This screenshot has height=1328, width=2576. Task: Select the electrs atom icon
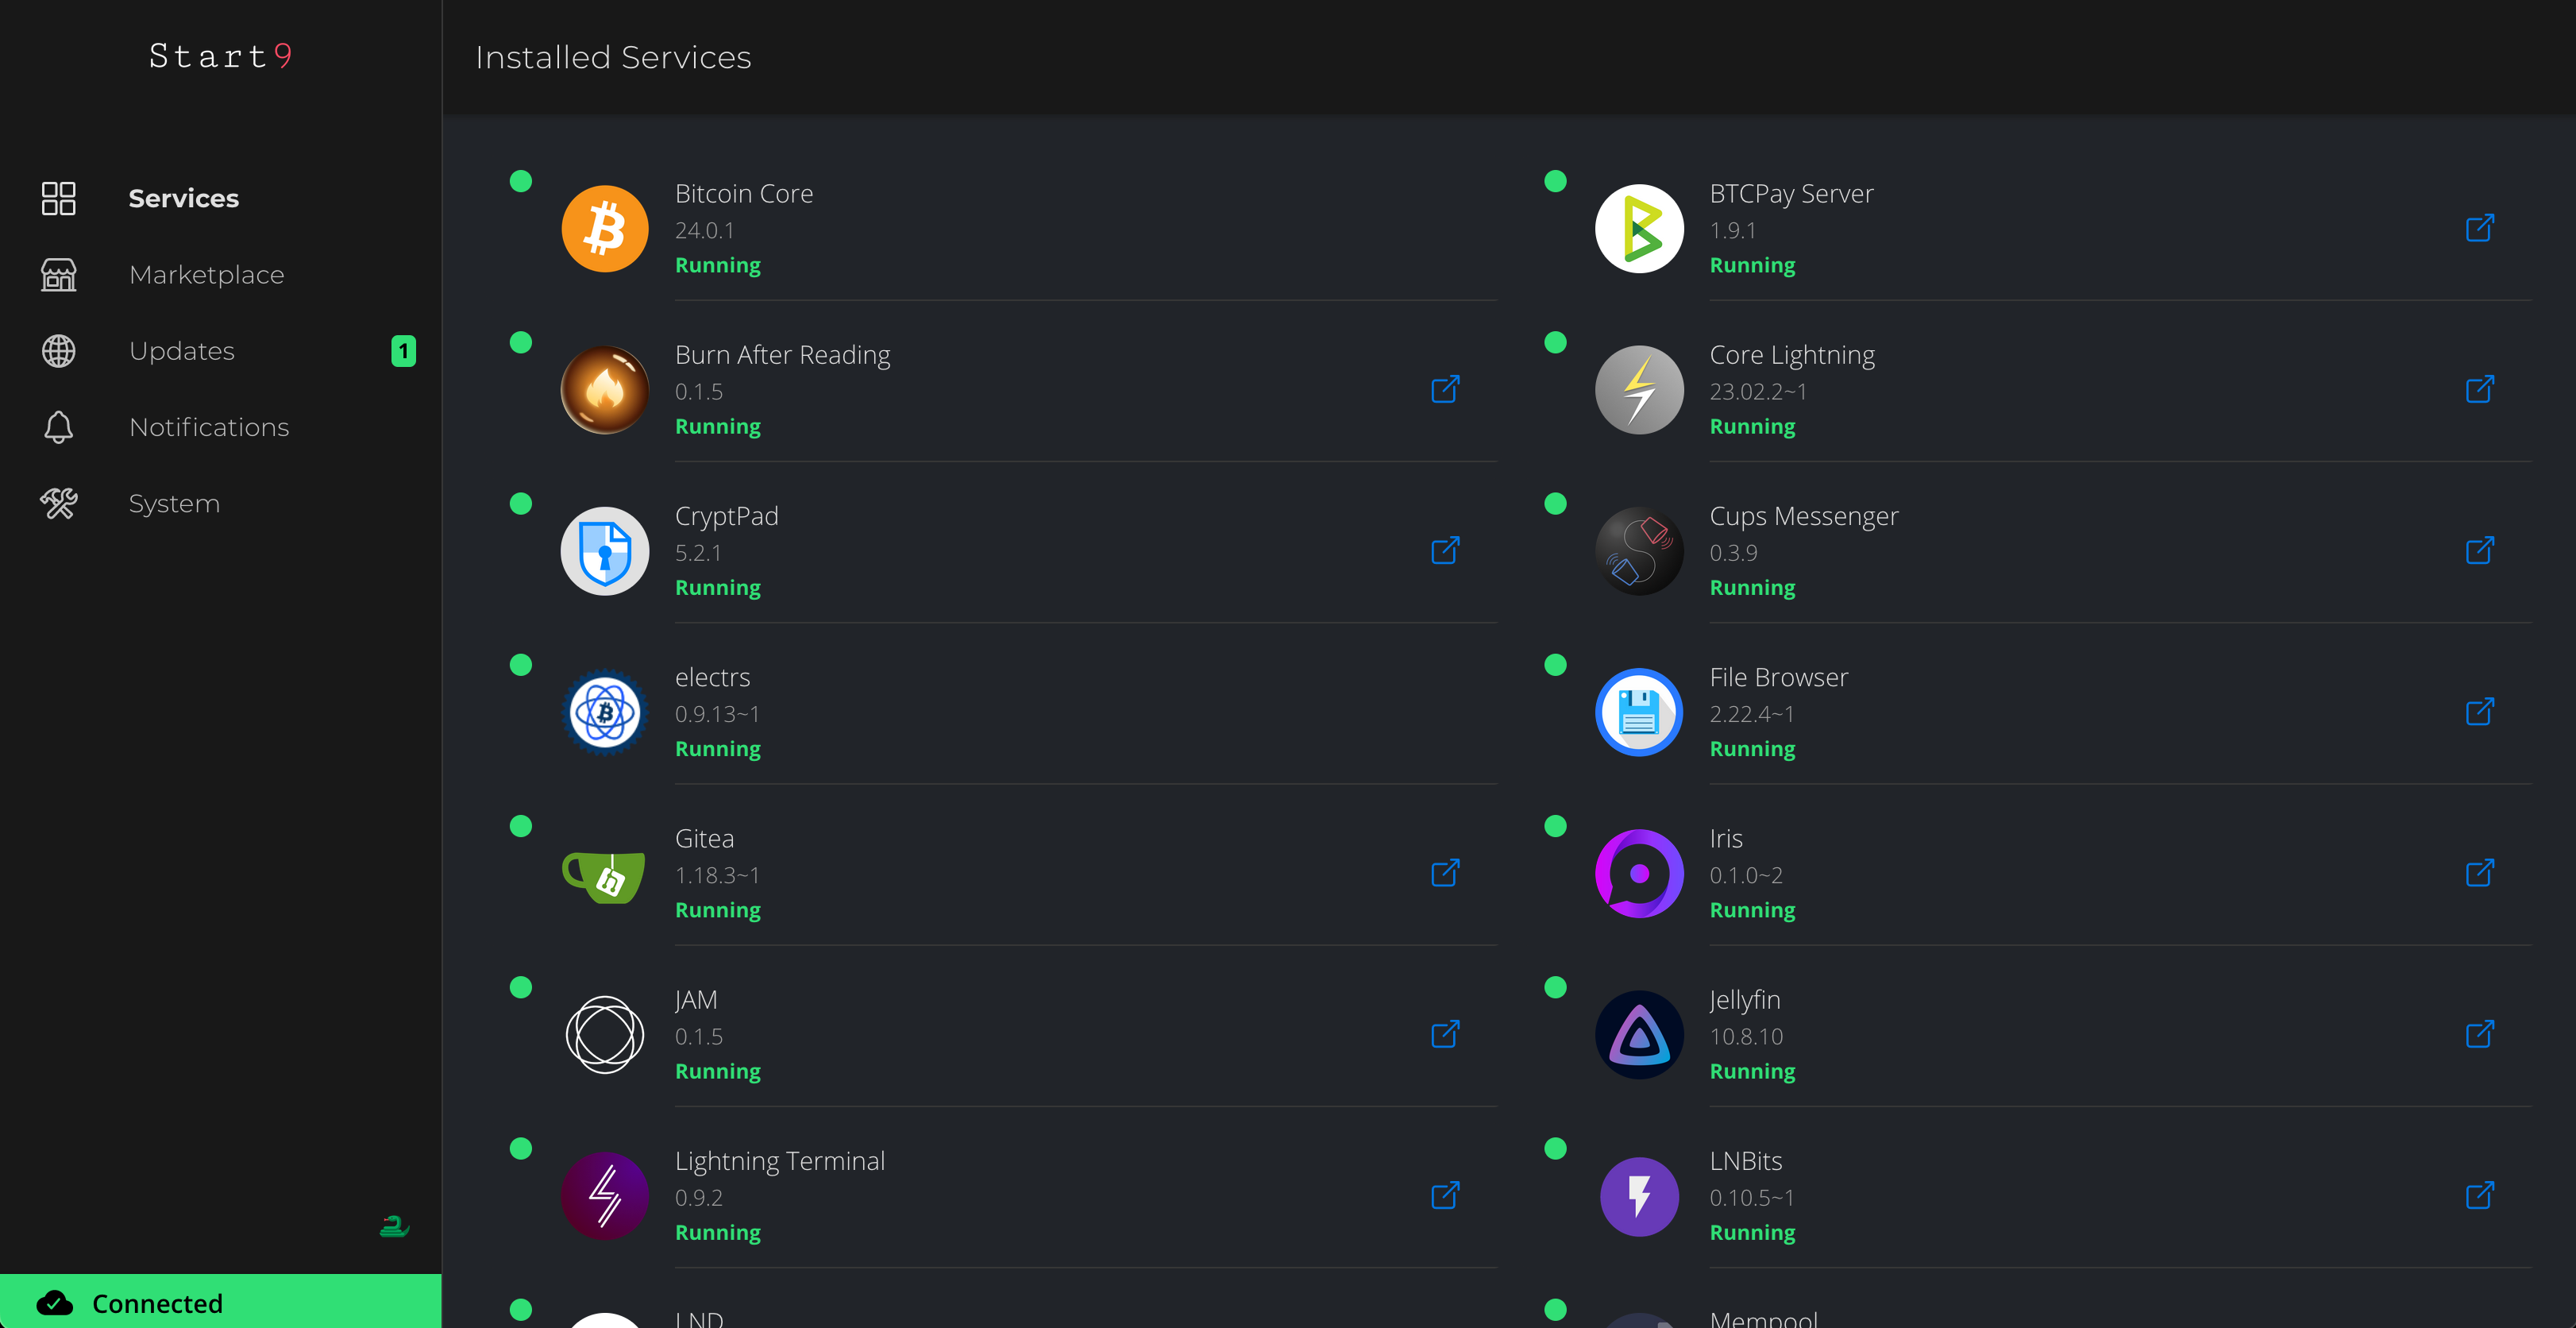[605, 712]
